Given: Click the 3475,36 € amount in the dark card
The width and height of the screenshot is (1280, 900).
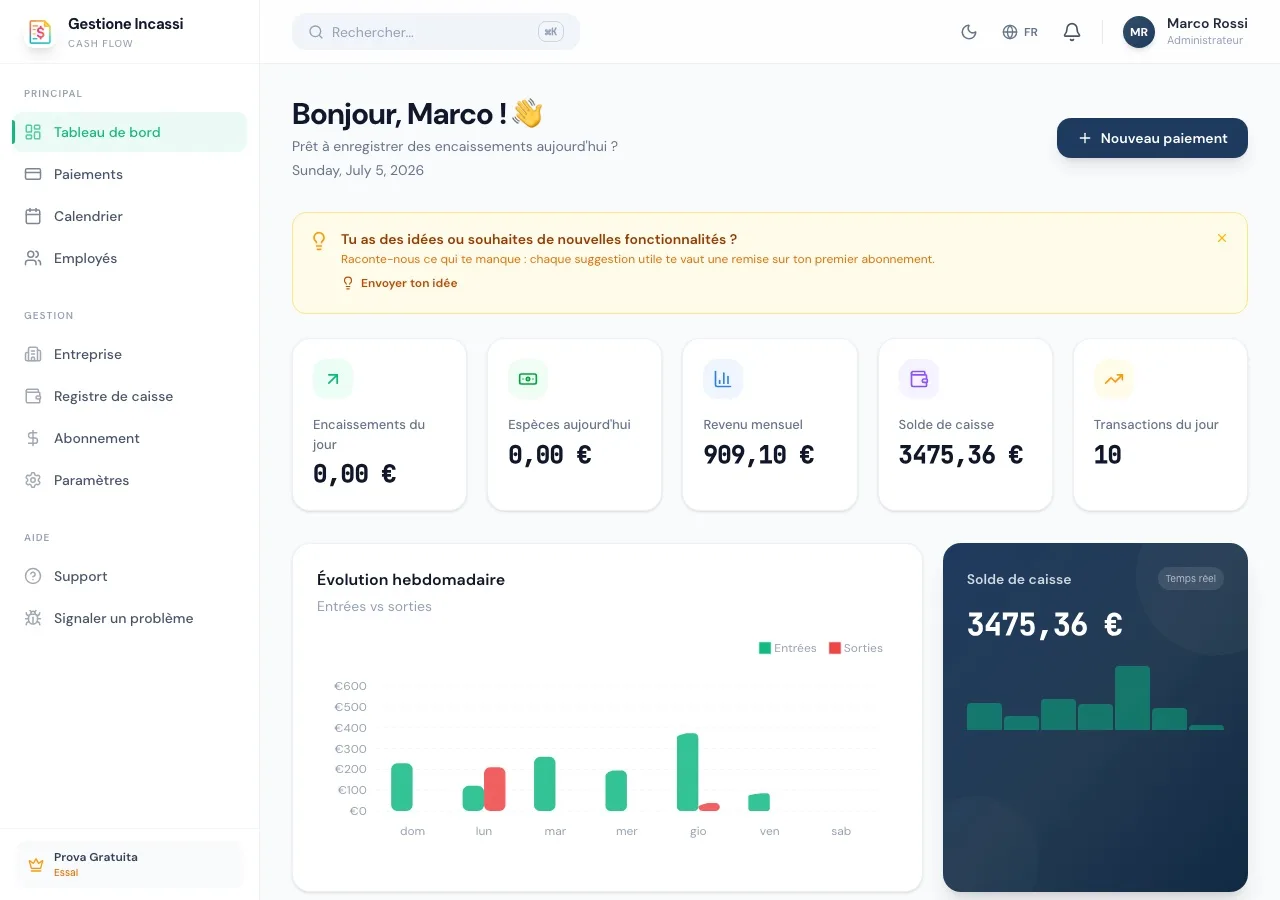Looking at the screenshot, I should pos(1045,625).
